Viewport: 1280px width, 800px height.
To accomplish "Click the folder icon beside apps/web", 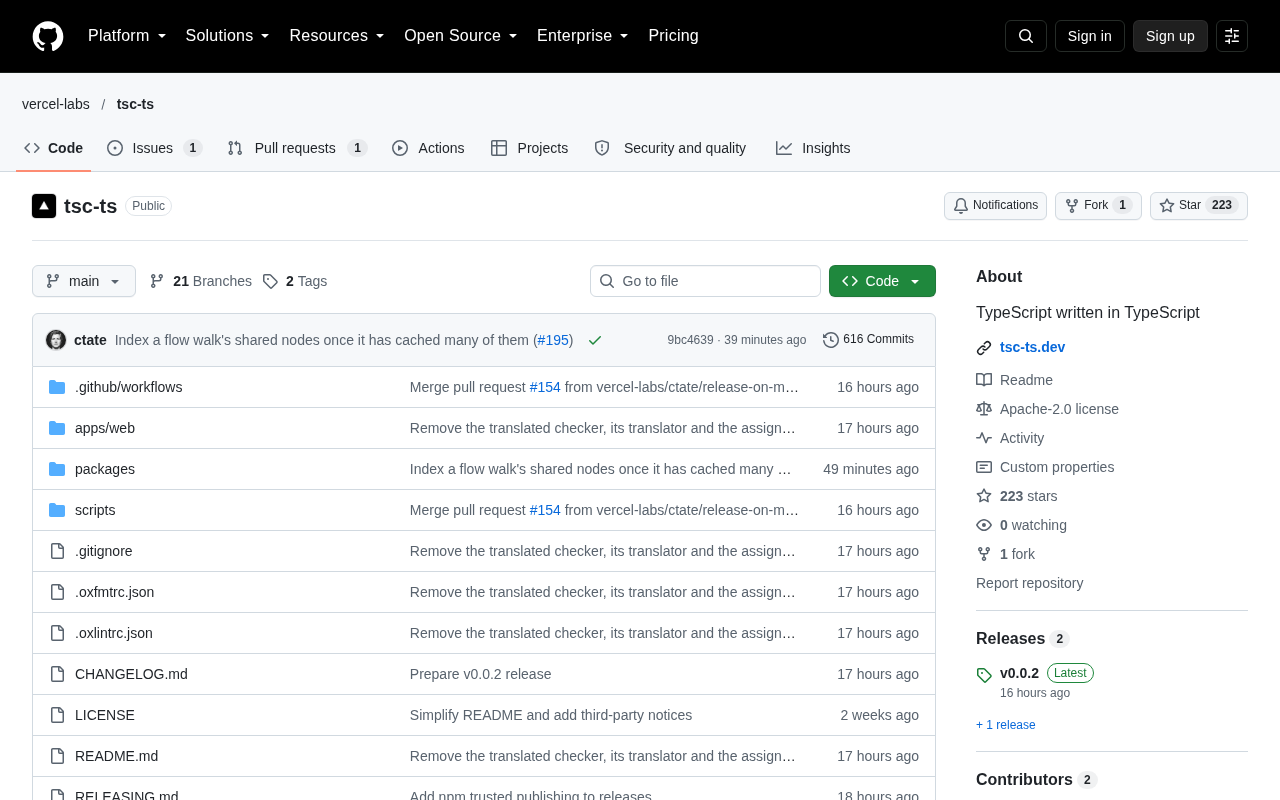I will [x=57, y=428].
